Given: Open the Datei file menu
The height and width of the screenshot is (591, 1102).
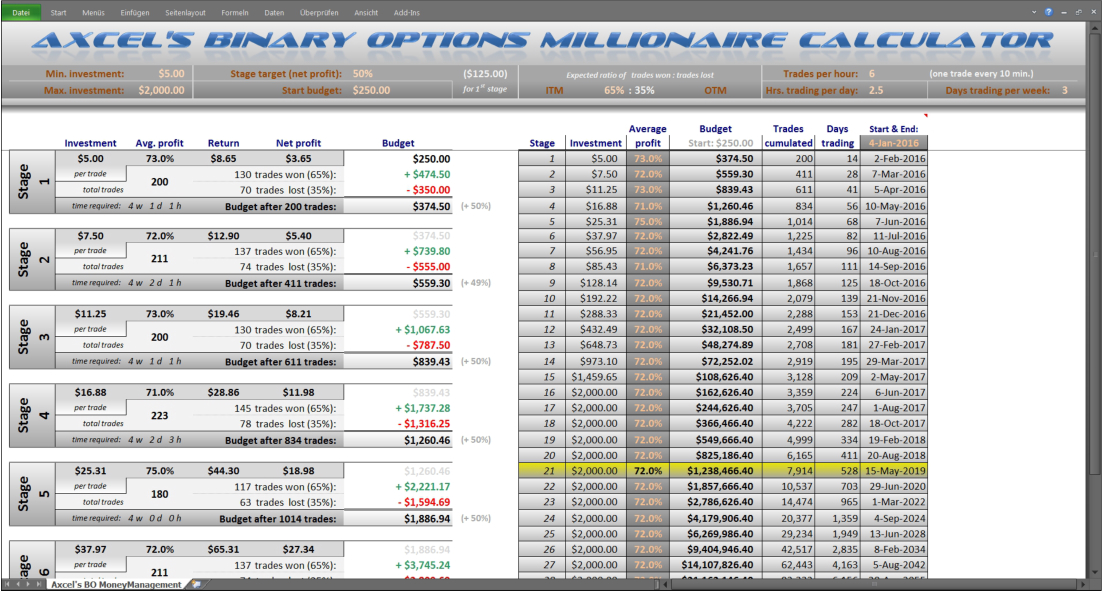Looking at the screenshot, I should (21, 12).
